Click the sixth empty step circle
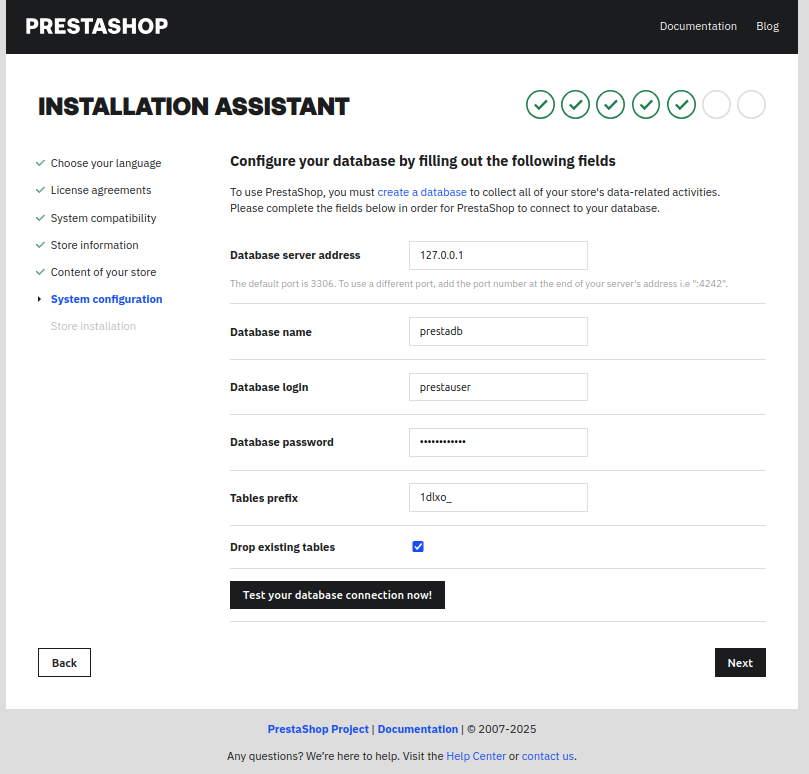Image resolution: width=809 pixels, height=774 pixels. (x=716, y=104)
